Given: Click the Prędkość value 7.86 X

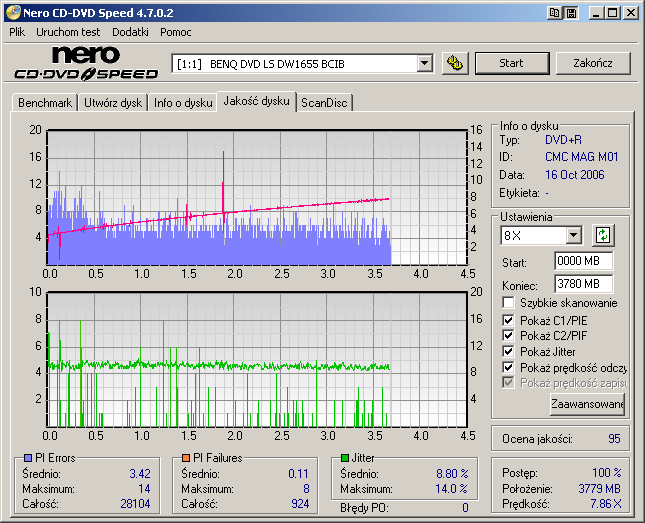Looking at the screenshot, I should tap(606, 503).
